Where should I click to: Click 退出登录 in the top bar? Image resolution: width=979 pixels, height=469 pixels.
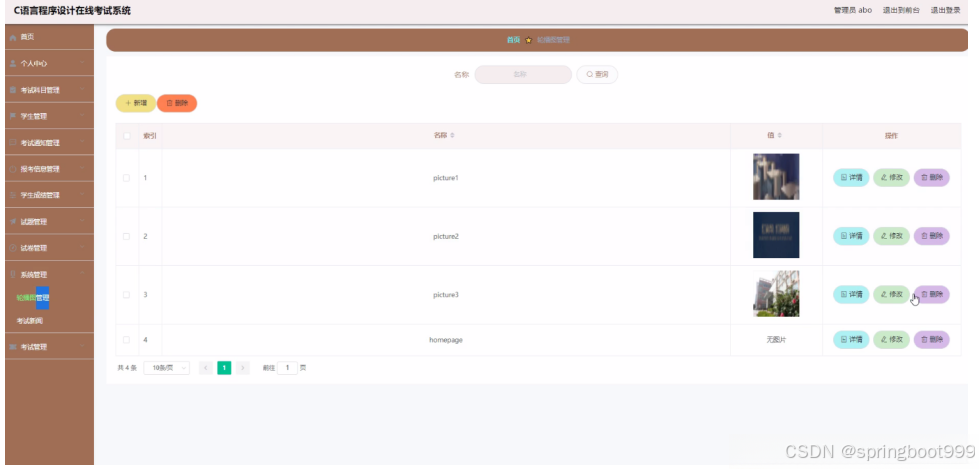point(945,11)
